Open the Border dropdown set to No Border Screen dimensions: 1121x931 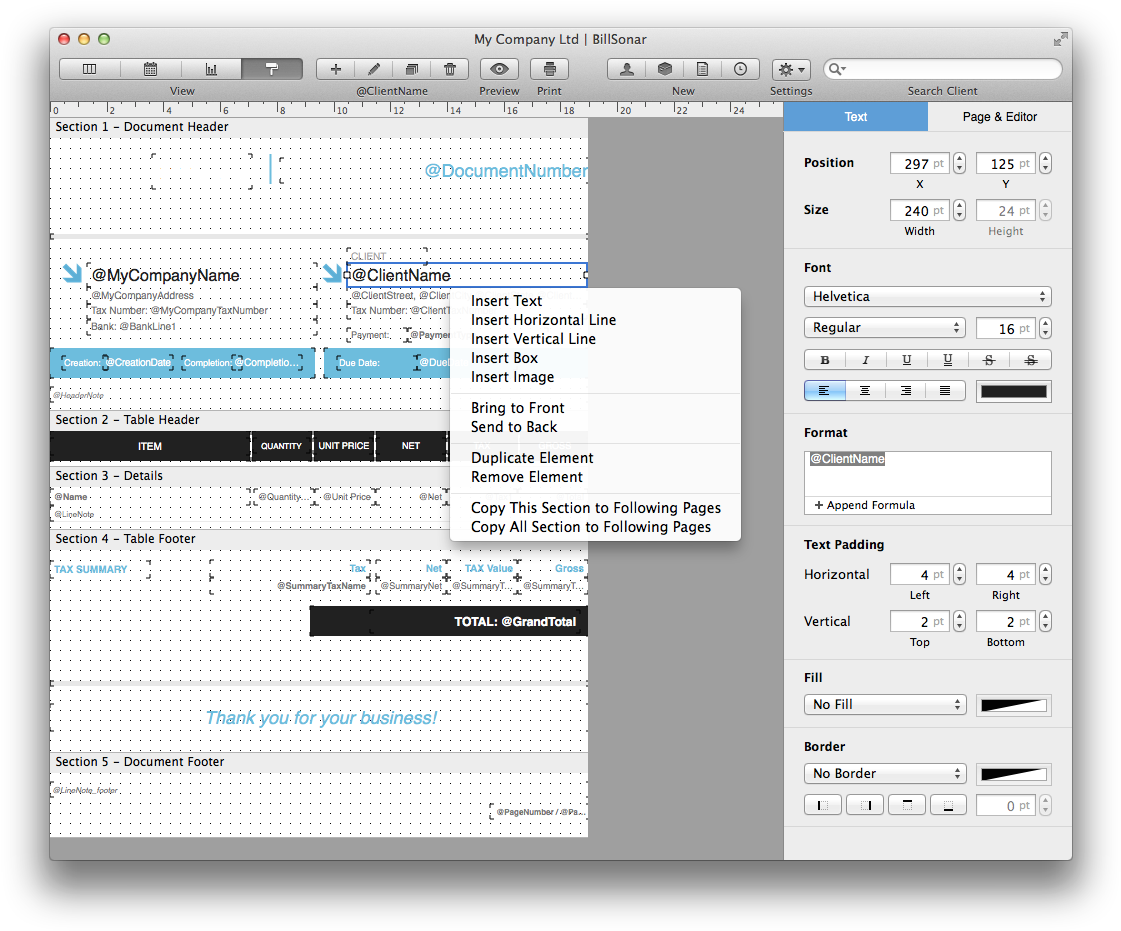coord(884,773)
